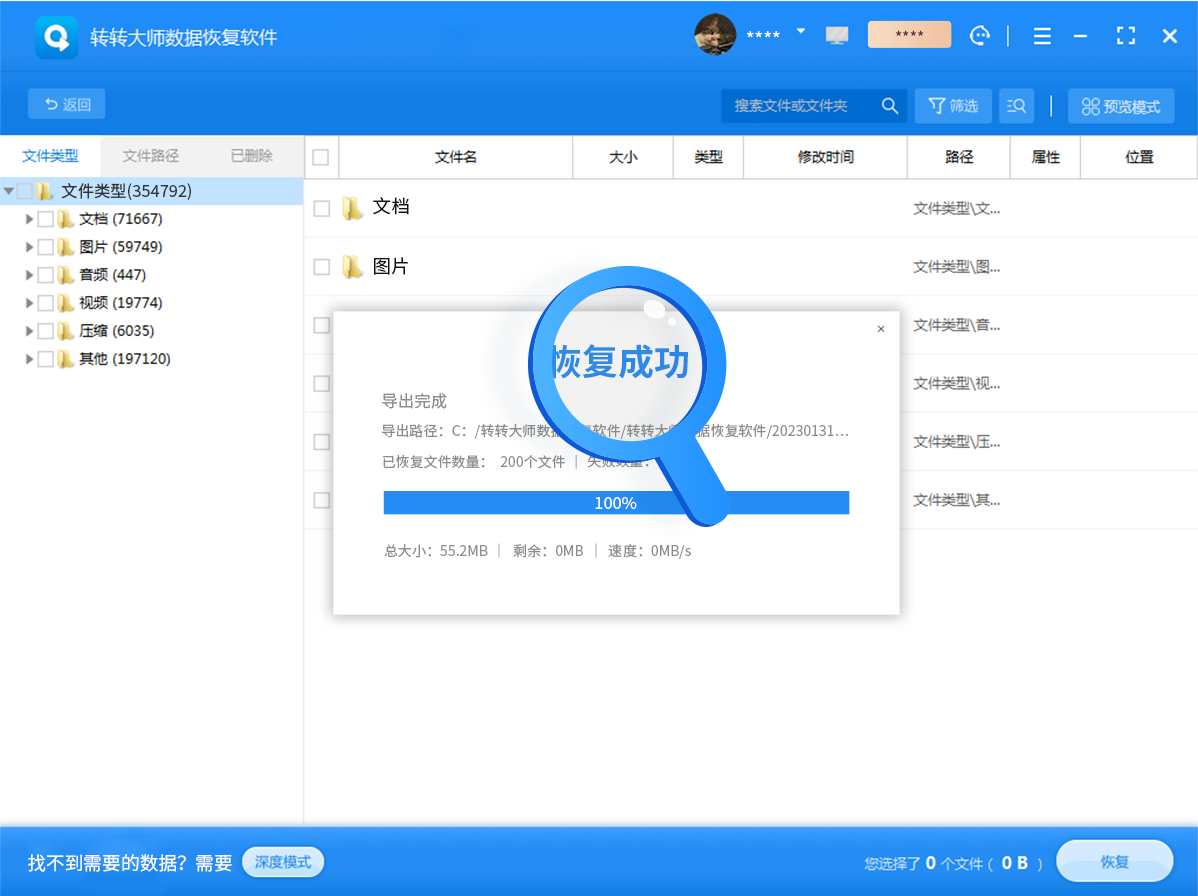
Task: Click the orange membership button in title bar
Action: (x=909, y=34)
